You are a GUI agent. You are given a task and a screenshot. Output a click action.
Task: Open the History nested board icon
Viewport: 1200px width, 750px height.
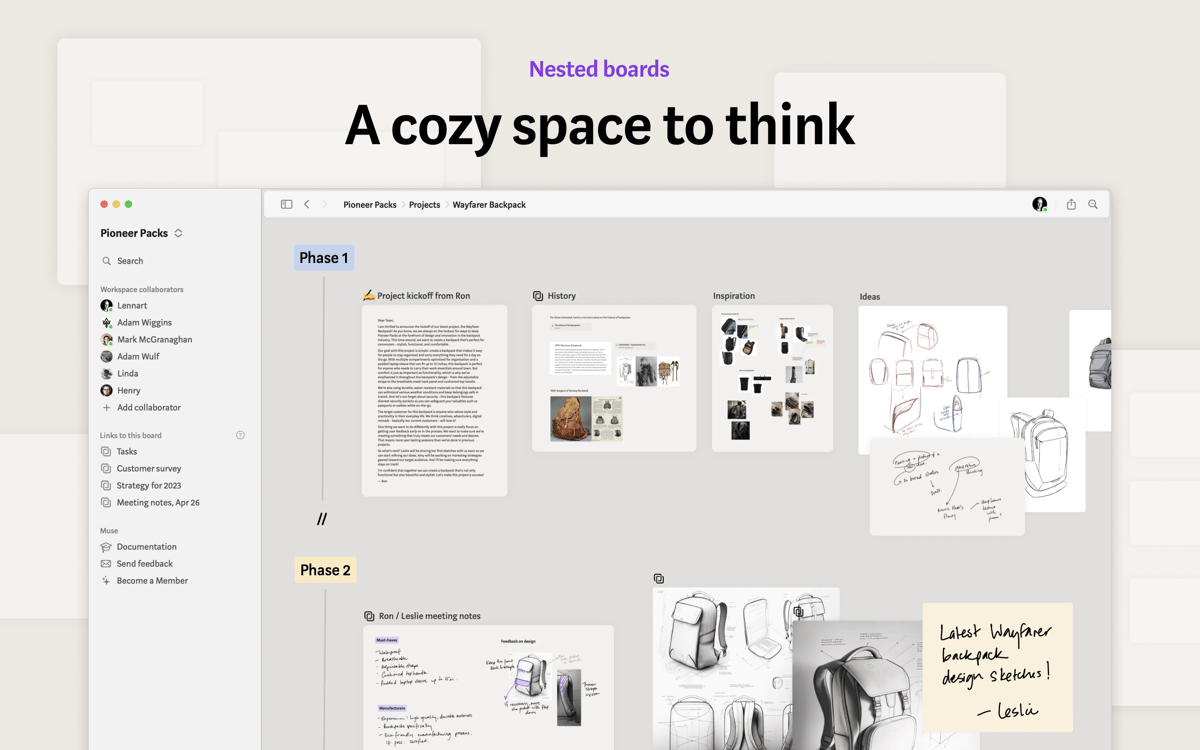(x=538, y=296)
